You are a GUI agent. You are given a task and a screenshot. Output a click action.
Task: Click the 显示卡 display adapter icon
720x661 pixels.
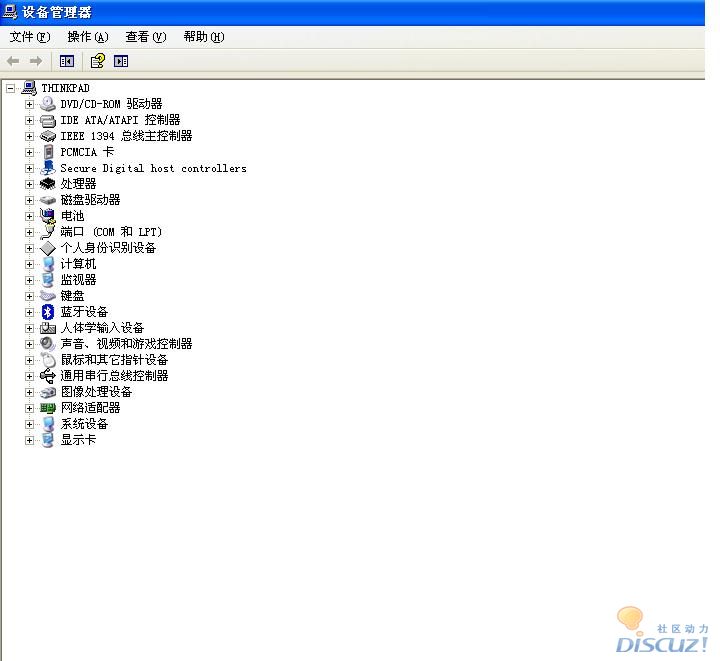click(x=48, y=440)
